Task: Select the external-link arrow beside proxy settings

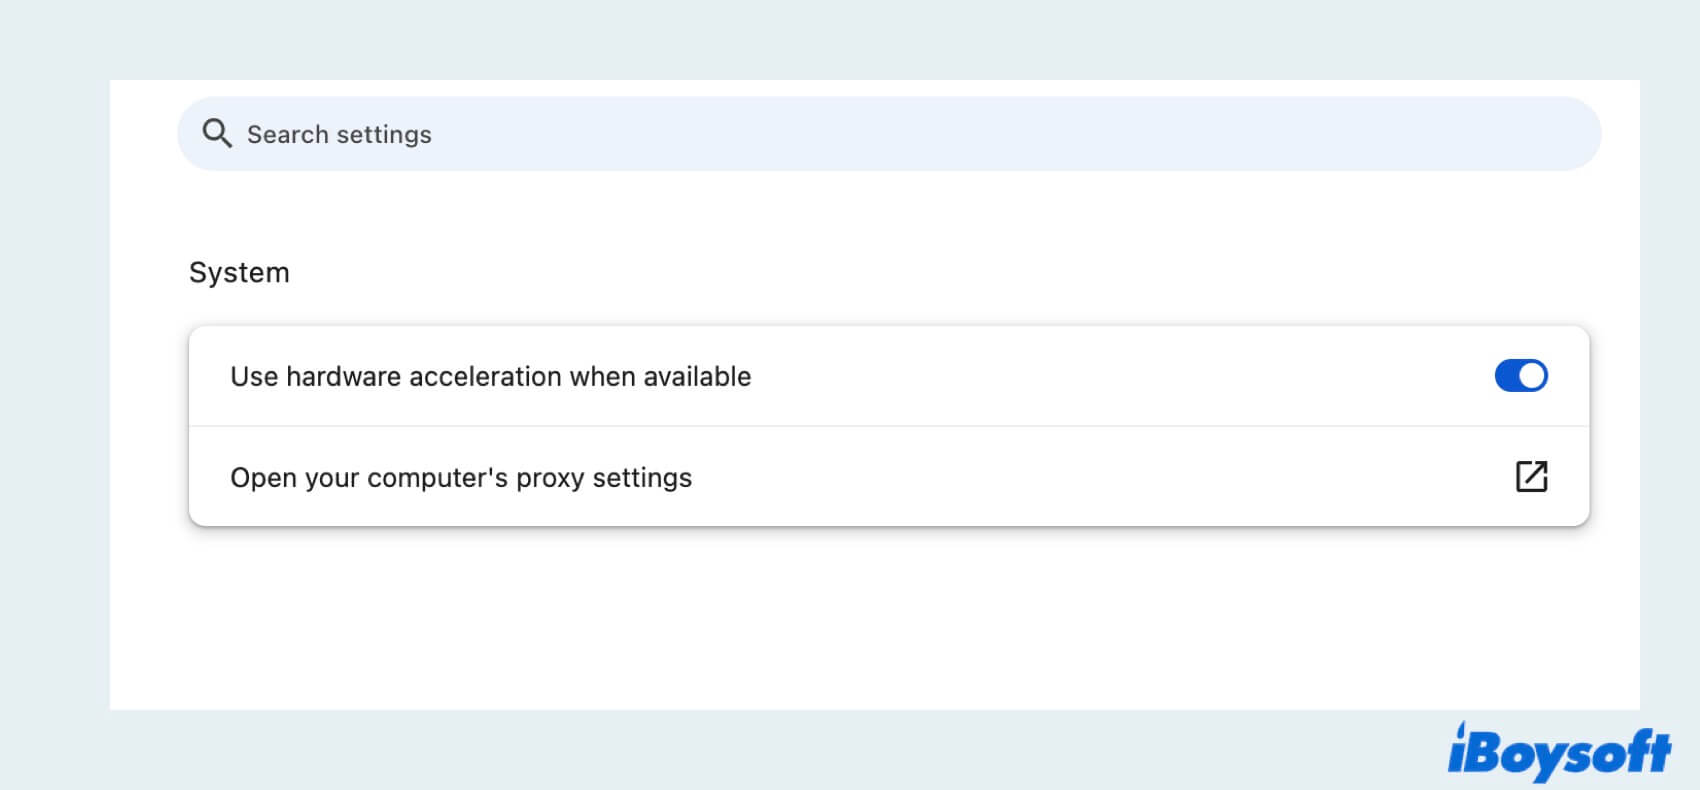Action: [x=1532, y=477]
